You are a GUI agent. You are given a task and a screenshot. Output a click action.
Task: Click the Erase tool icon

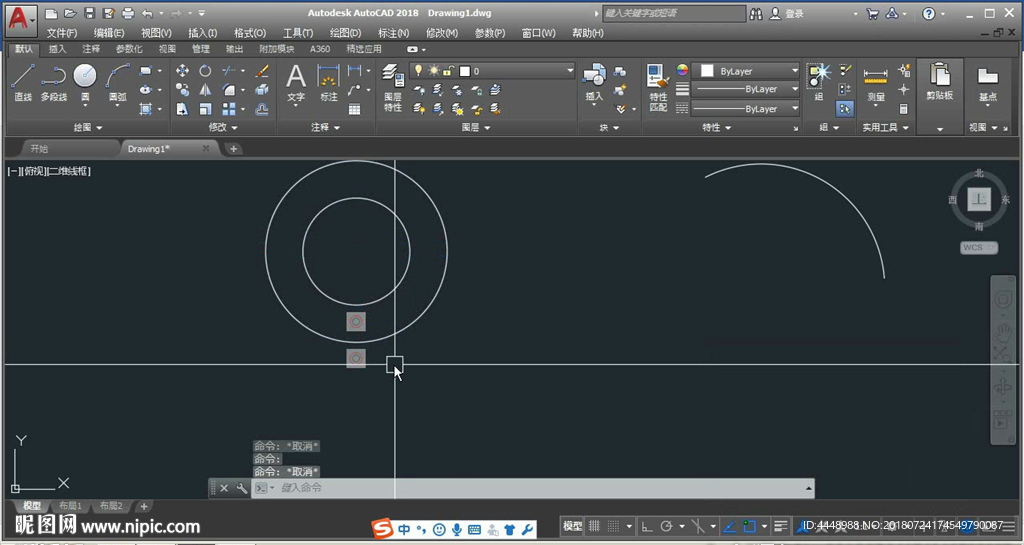[262, 70]
